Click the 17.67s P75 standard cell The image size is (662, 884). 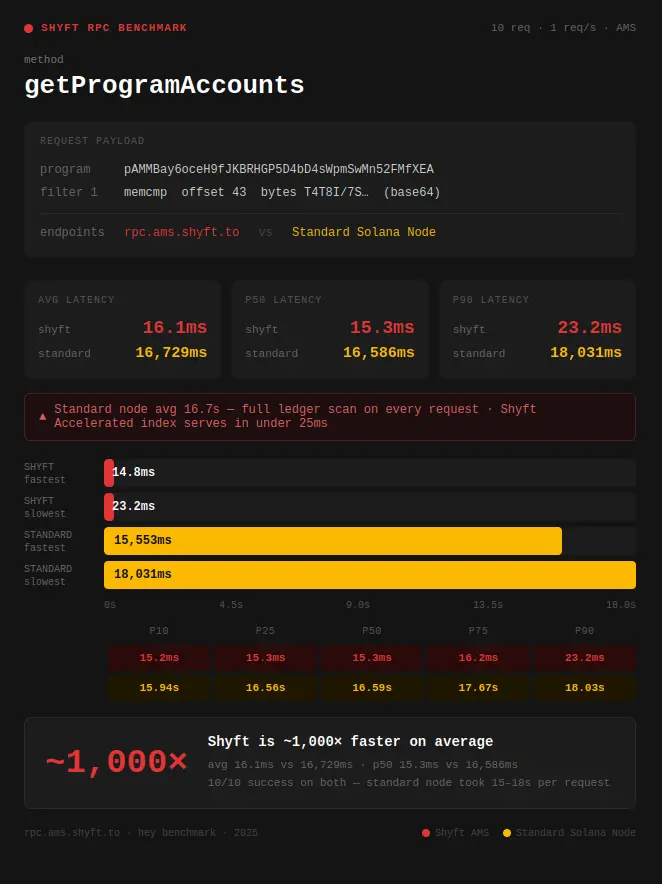[x=478, y=687]
